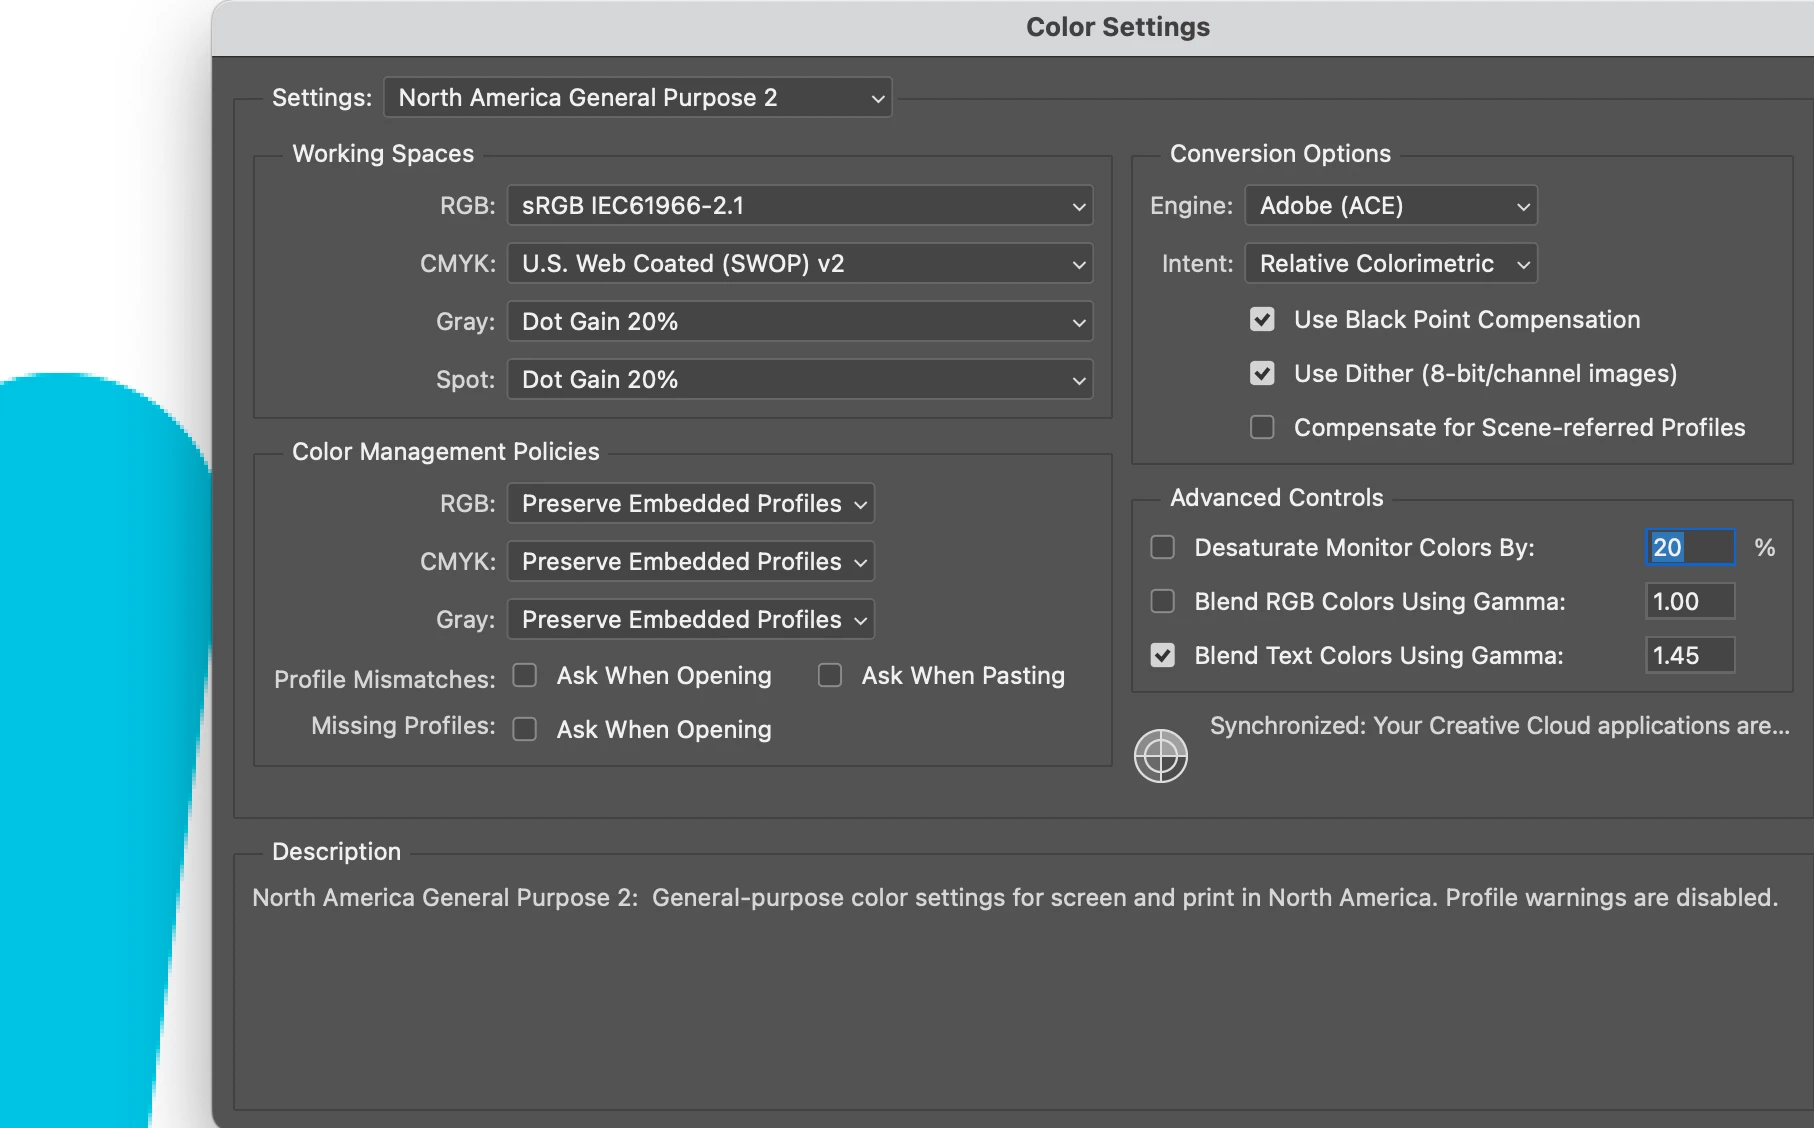Enable Blend RGB Colors Using Gamma
The image size is (1814, 1128).
(x=1162, y=602)
